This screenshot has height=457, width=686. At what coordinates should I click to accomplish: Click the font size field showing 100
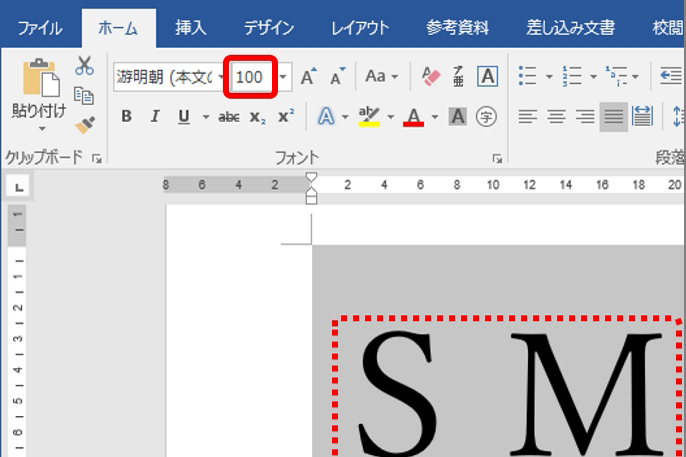pyautogui.click(x=251, y=77)
